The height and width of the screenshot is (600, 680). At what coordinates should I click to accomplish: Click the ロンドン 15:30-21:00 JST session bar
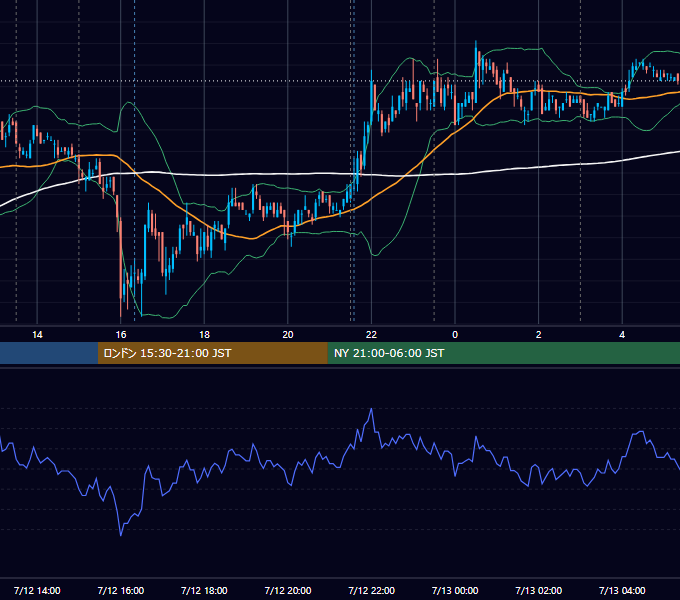click(212, 353)
